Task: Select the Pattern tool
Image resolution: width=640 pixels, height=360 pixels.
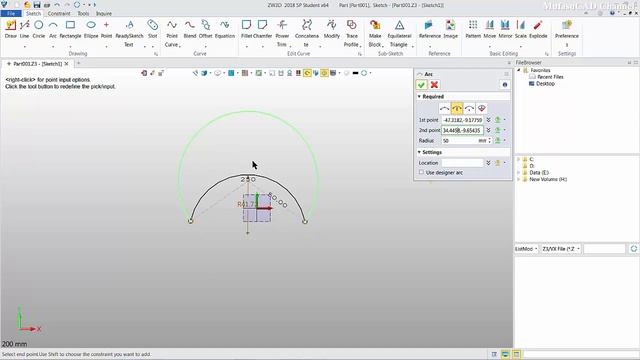Action: pos(473,29)
